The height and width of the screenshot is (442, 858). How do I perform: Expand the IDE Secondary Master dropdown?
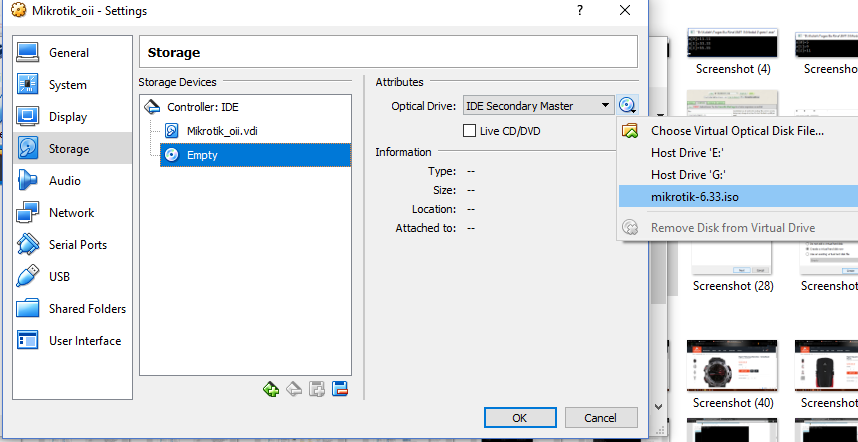538,106
